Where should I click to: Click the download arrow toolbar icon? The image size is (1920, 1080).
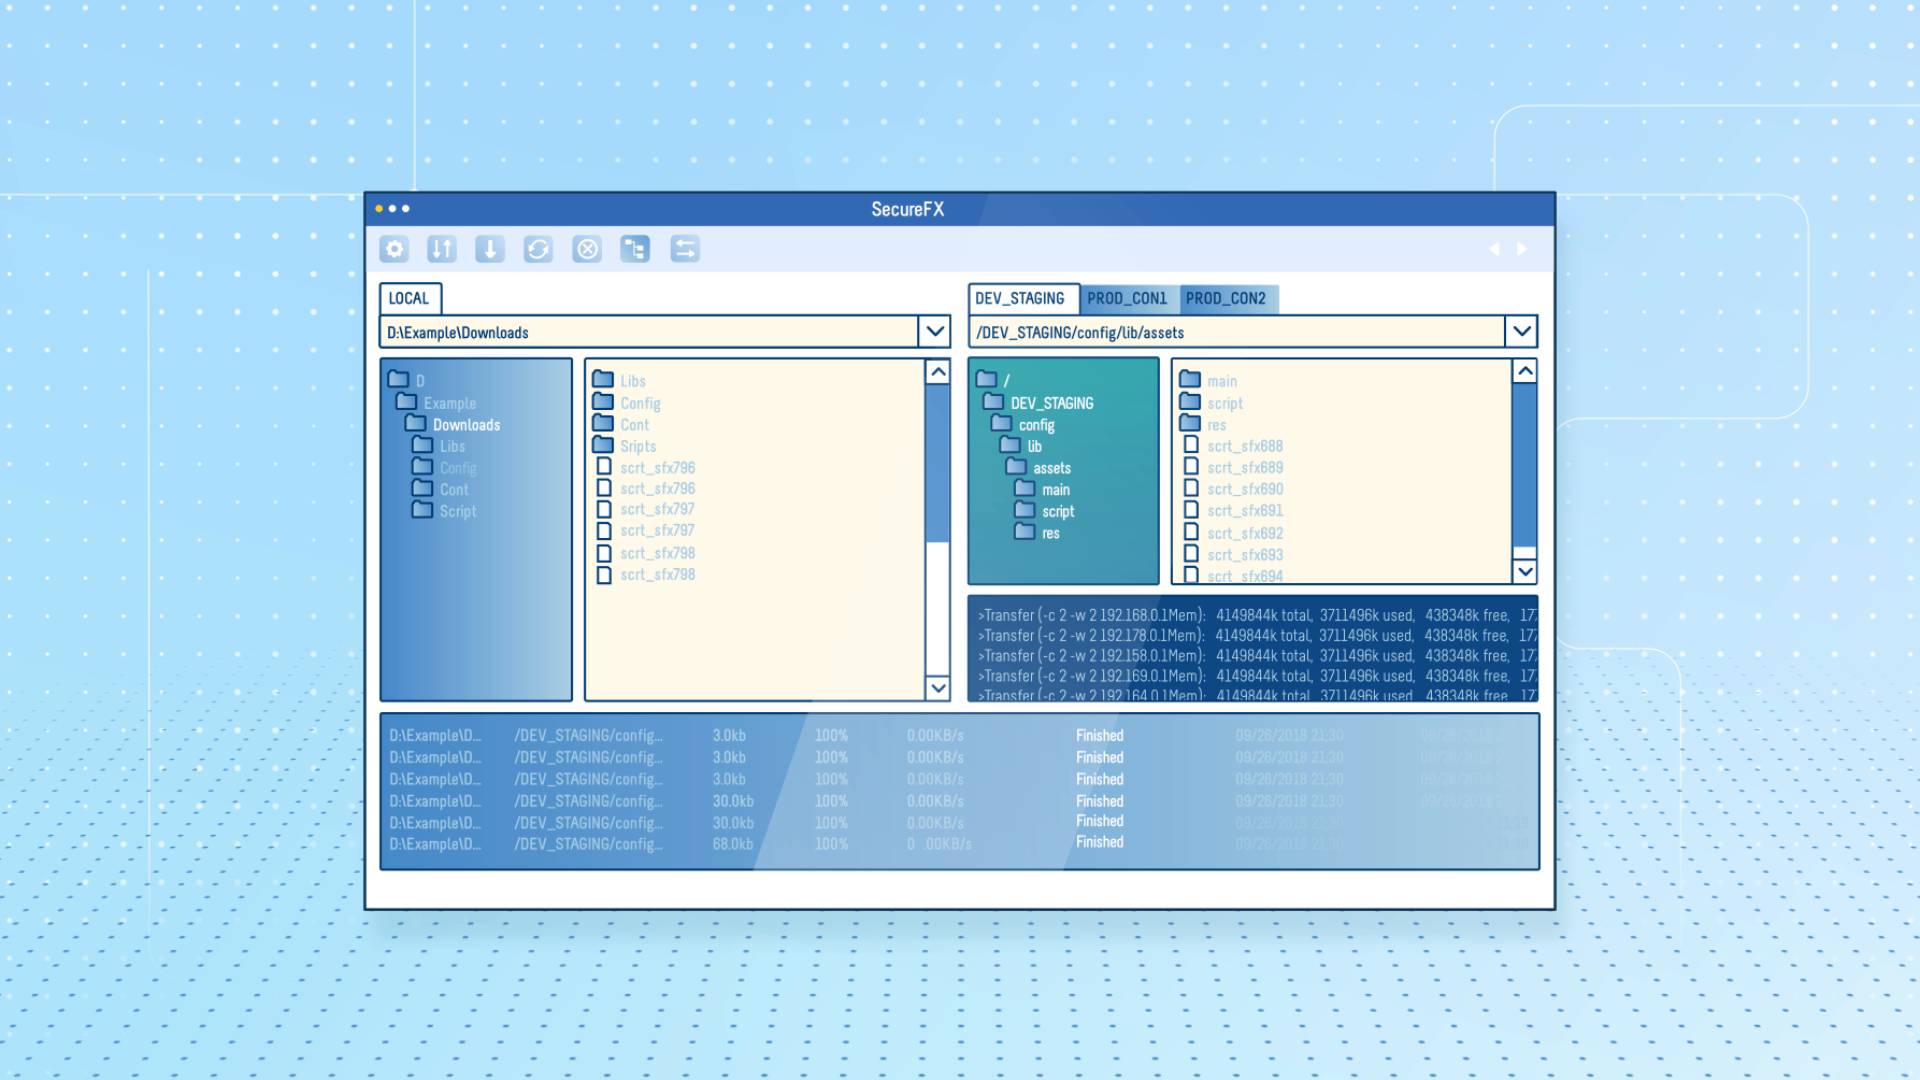click(489, 249)
